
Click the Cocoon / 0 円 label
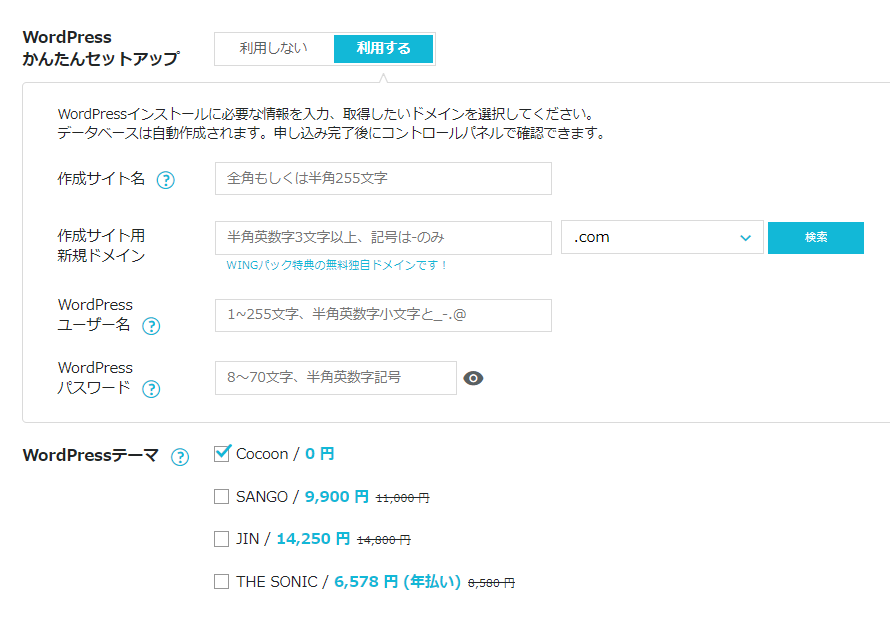(x=285, y=454)
